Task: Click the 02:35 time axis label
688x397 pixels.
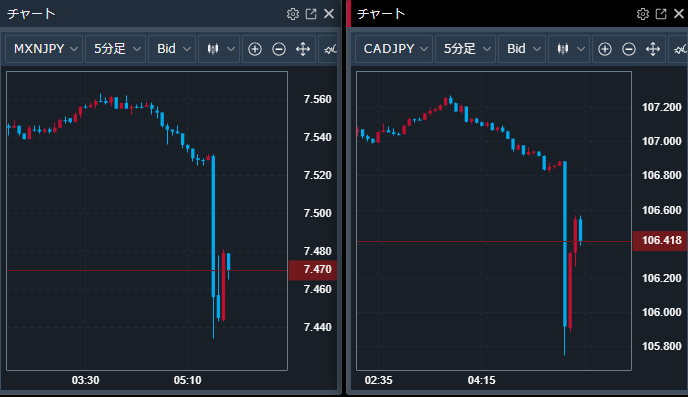Action: click(x=379, y=380)
